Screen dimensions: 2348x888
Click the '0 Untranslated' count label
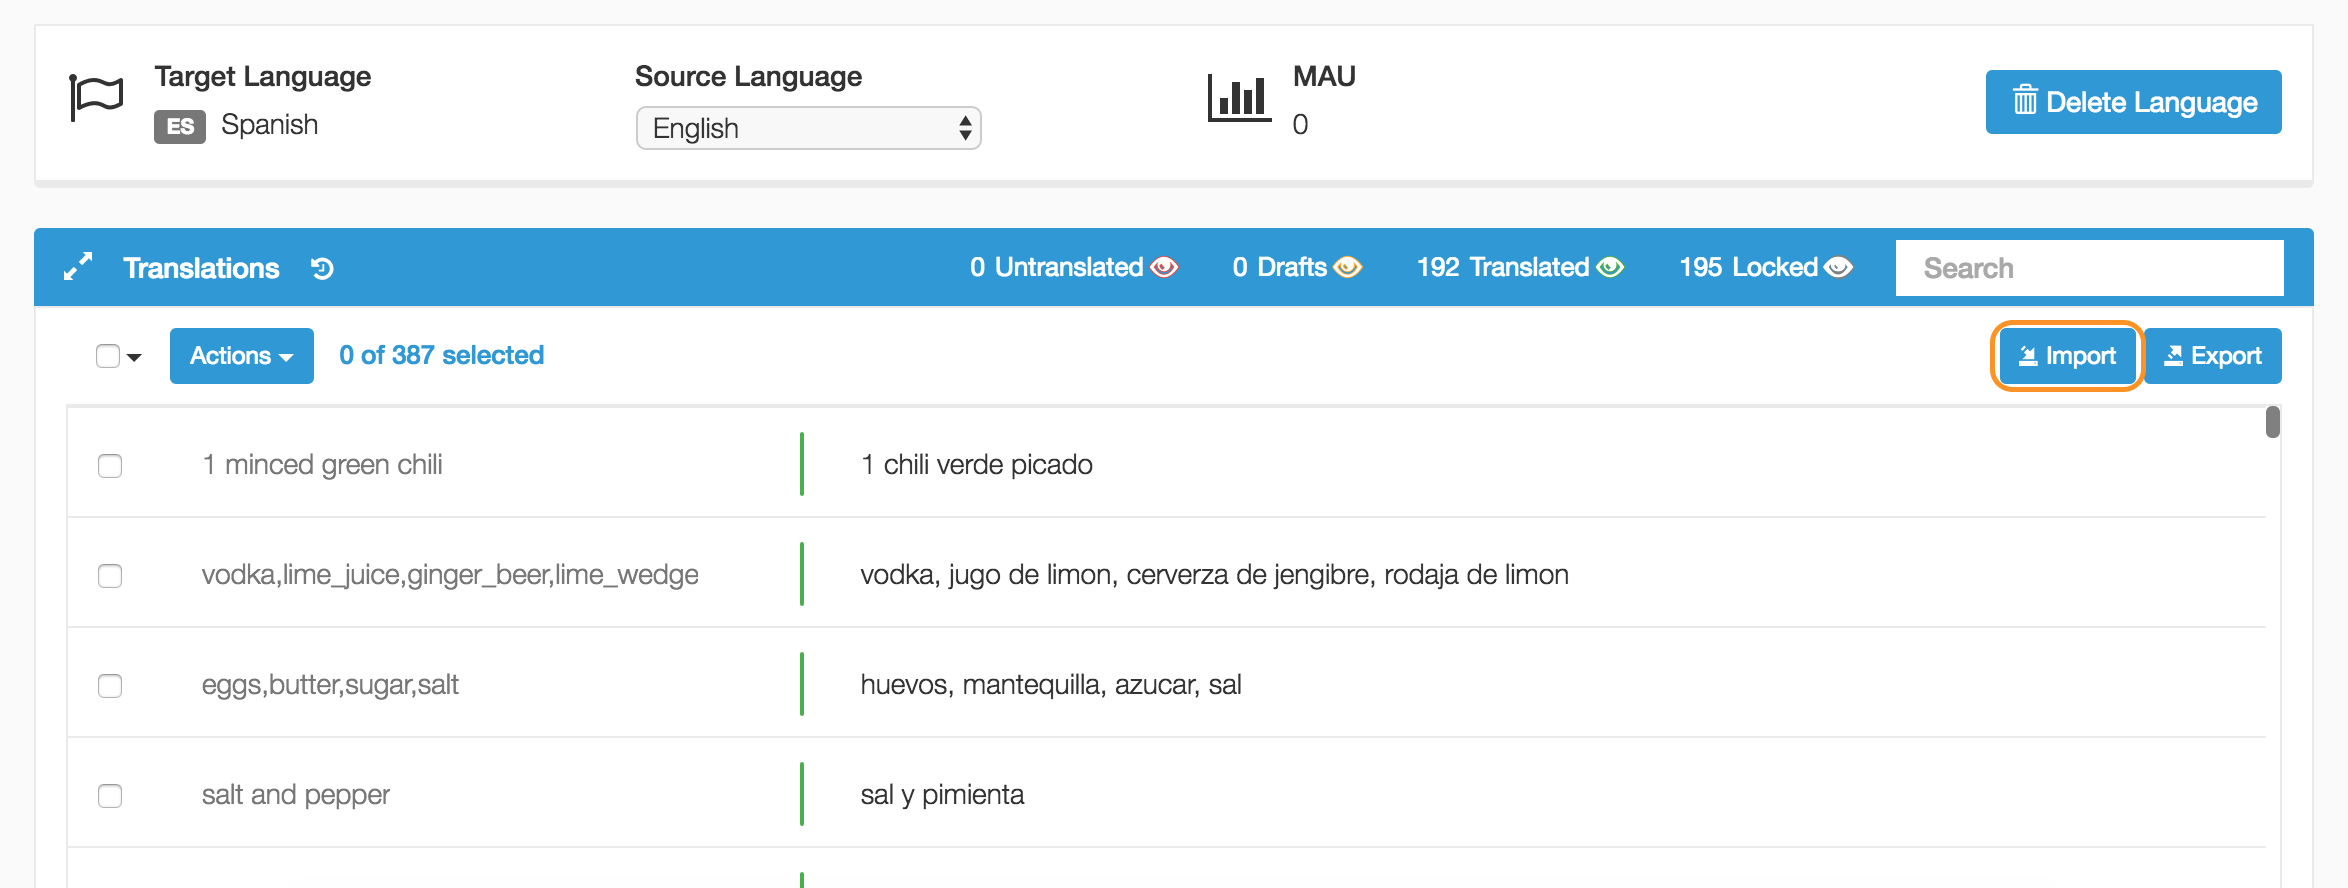[1057, 267]
